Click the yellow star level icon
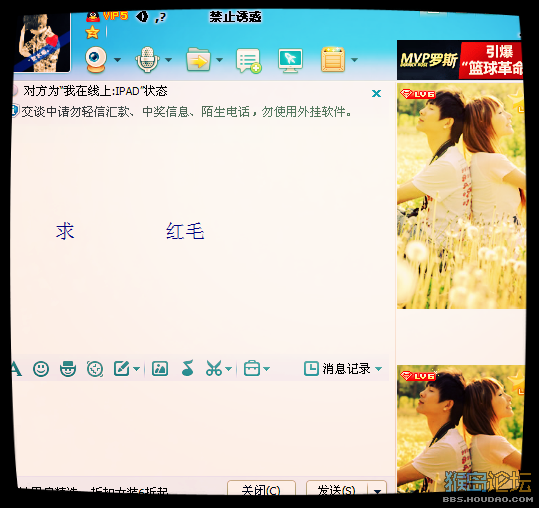539x508 pixels. 92,32
